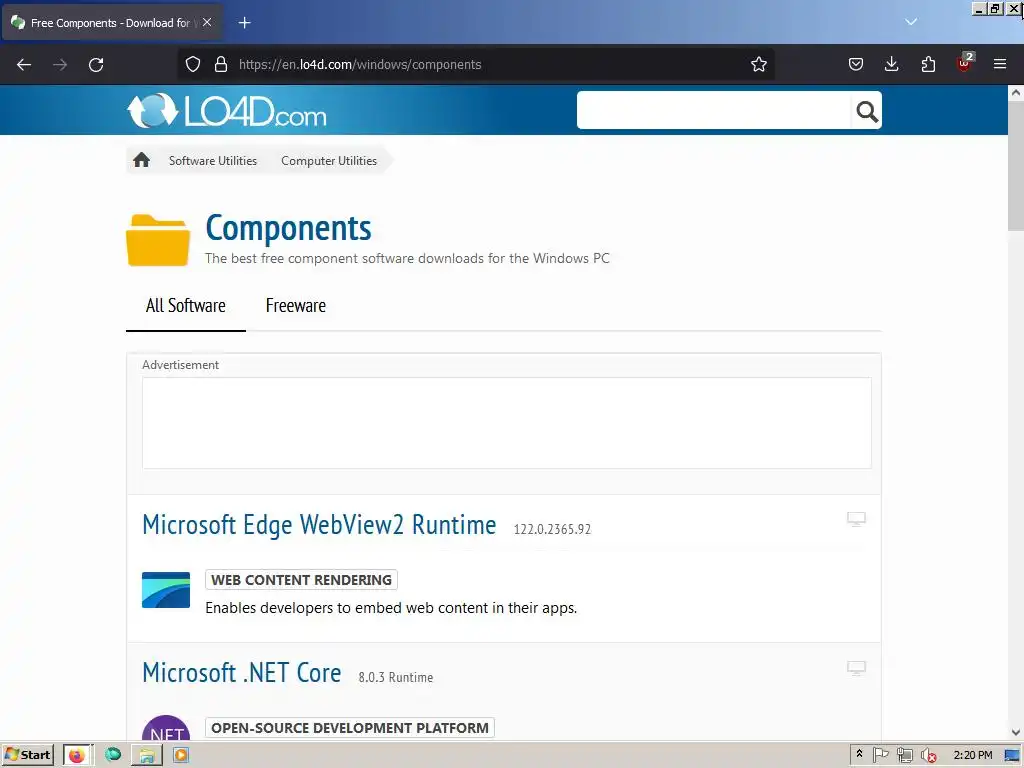This screenshot has width=1024, height=768.
Task: Open the Software Utilities breadcrumb
Action: [213, 161]
